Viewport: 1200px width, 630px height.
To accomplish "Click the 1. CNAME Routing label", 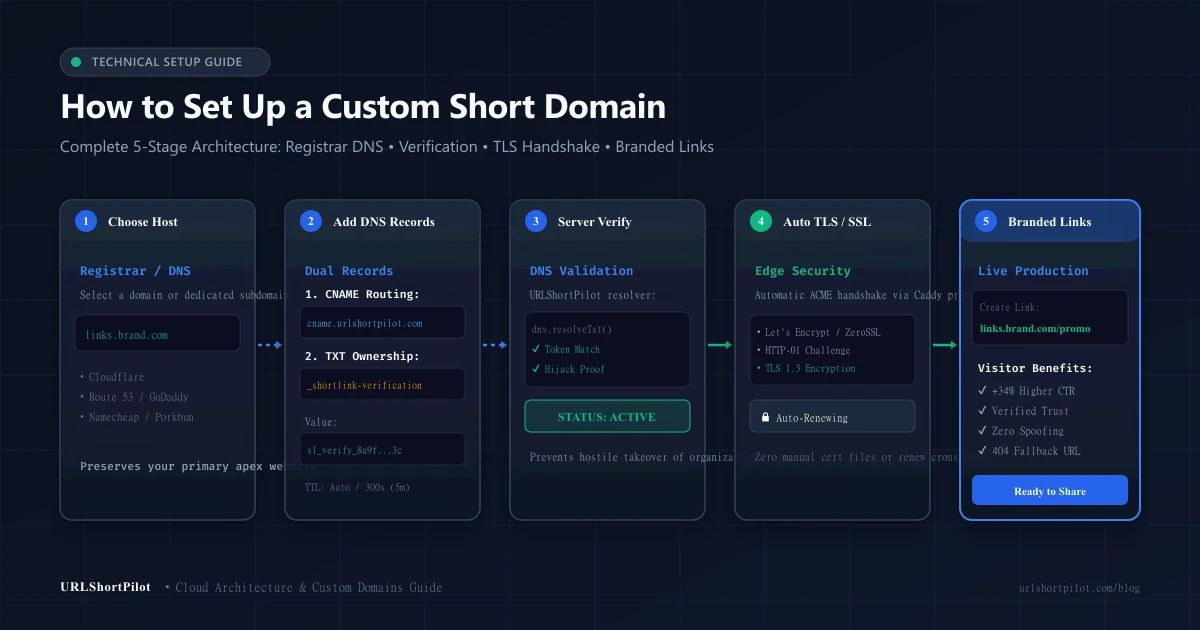I will [363, 294].
